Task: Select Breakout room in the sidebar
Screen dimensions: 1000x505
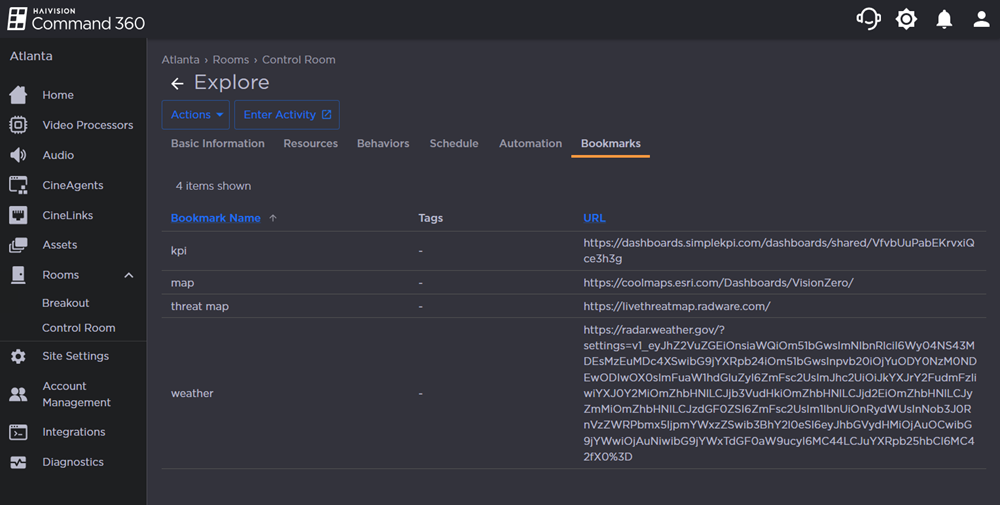Action: click(x=66, y=303)
